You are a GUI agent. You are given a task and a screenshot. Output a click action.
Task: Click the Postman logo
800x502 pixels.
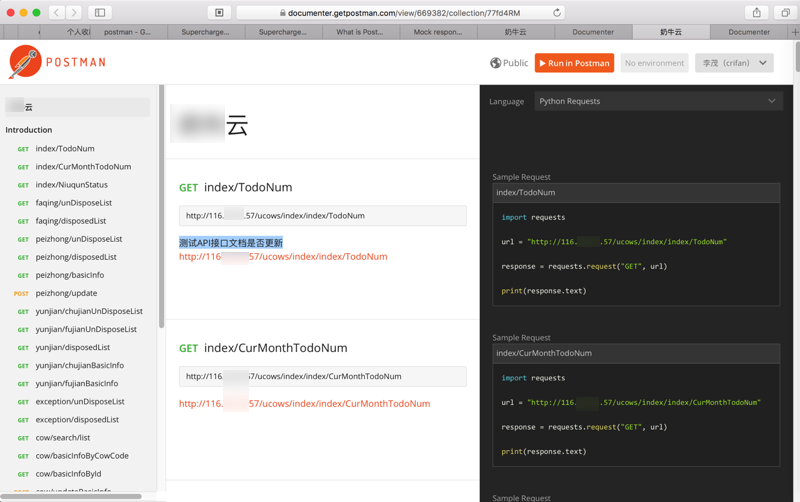57,62
